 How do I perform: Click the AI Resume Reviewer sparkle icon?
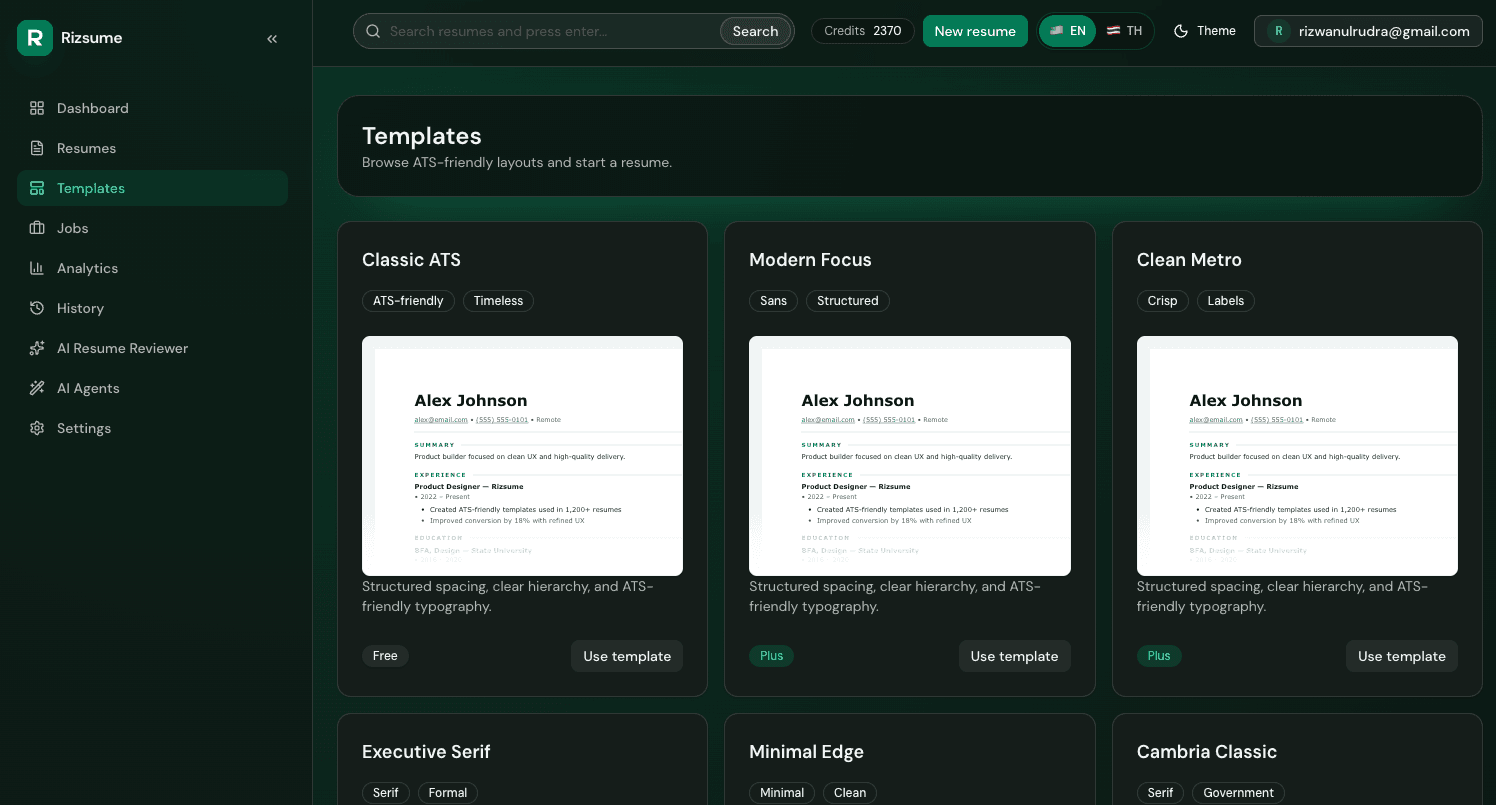(37, 348)
